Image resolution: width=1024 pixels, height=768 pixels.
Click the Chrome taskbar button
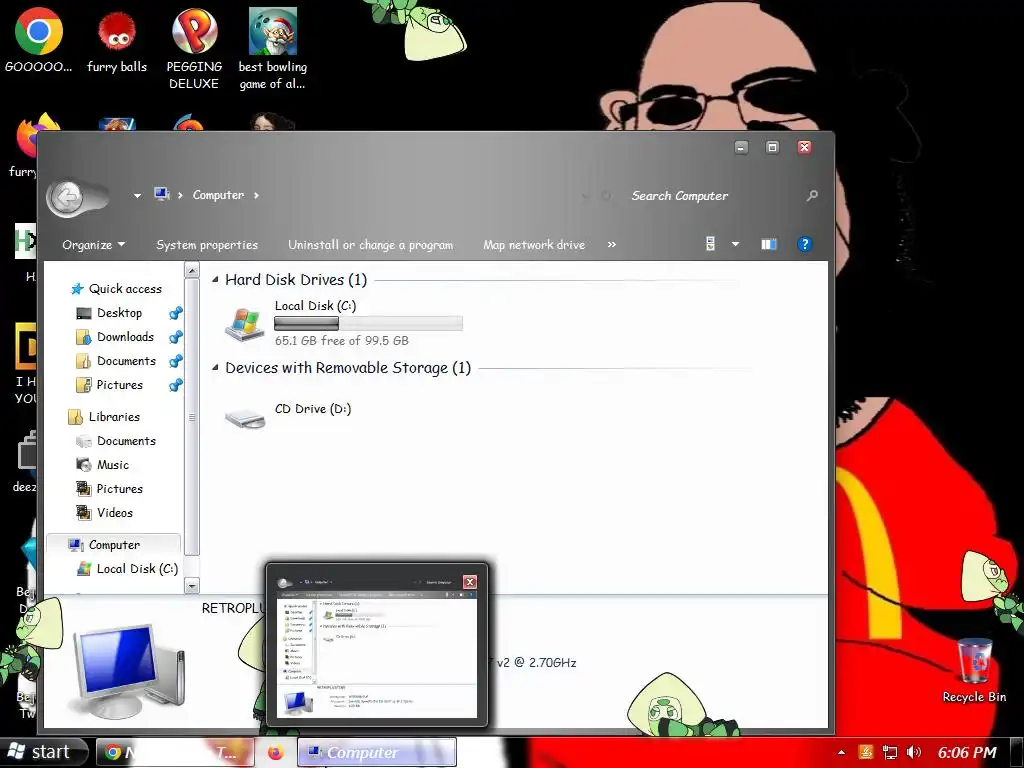pos(175,752)
